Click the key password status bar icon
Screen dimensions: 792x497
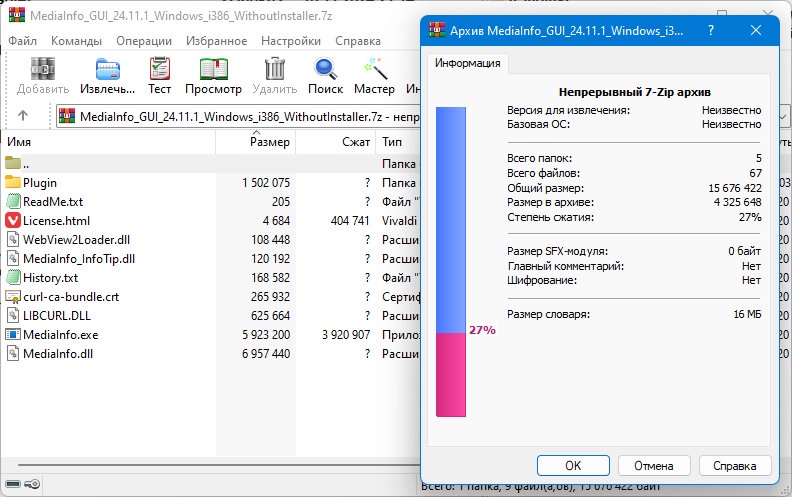click(32, 484)
